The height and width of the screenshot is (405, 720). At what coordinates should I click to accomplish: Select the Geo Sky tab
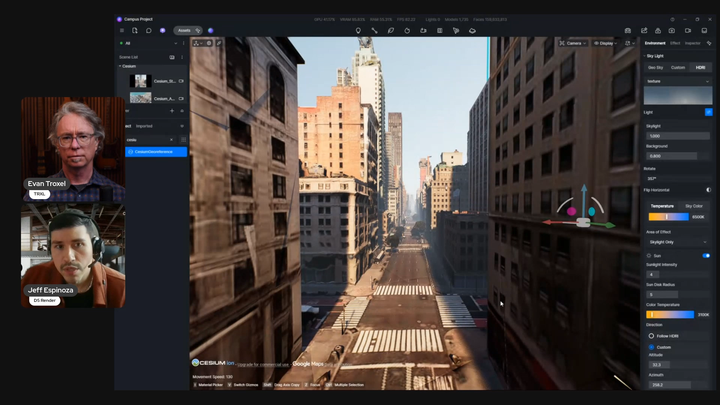(x=655, y=68)
